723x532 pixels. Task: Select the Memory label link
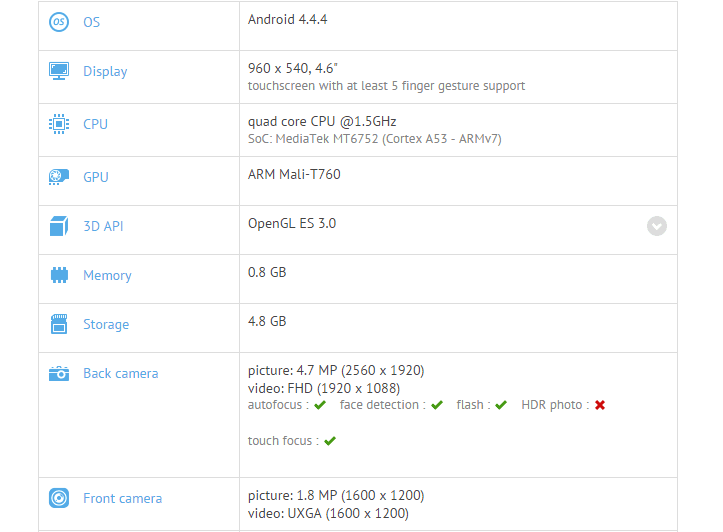pyautogui.click(x=107, y=275)
